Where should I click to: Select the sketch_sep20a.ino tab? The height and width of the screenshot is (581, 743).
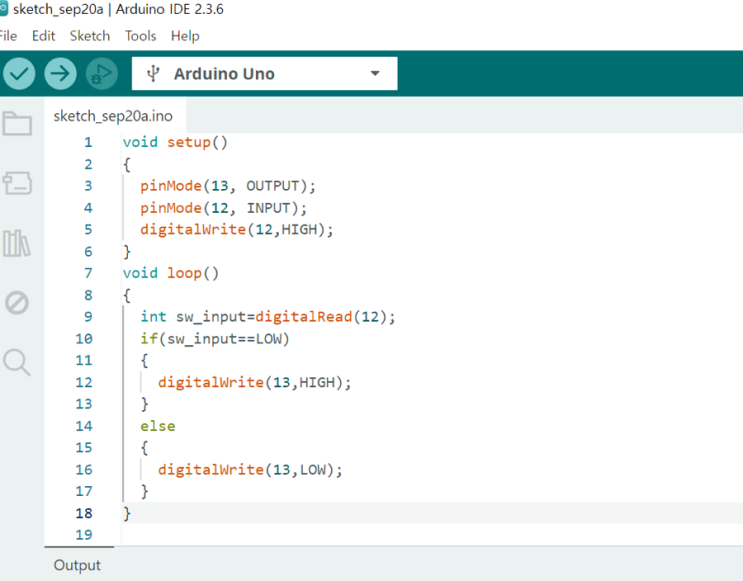[113, 116]
